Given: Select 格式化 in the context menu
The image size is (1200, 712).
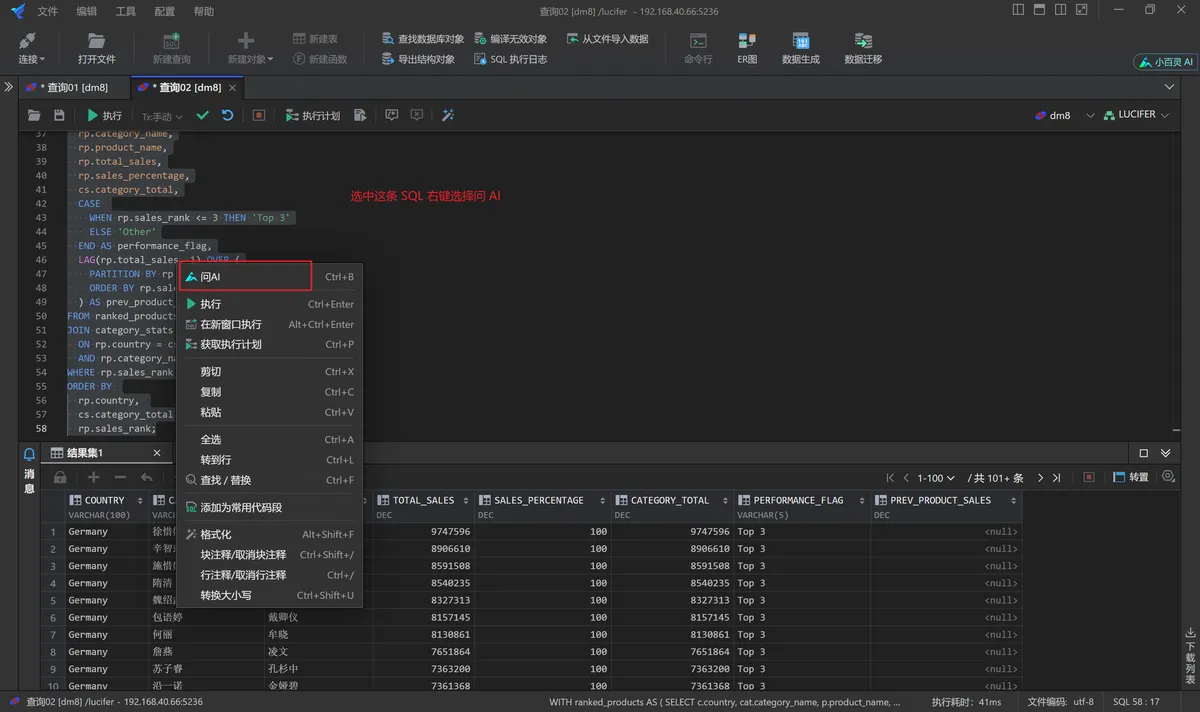Looking at the screenshot, I should coord(215,535).
